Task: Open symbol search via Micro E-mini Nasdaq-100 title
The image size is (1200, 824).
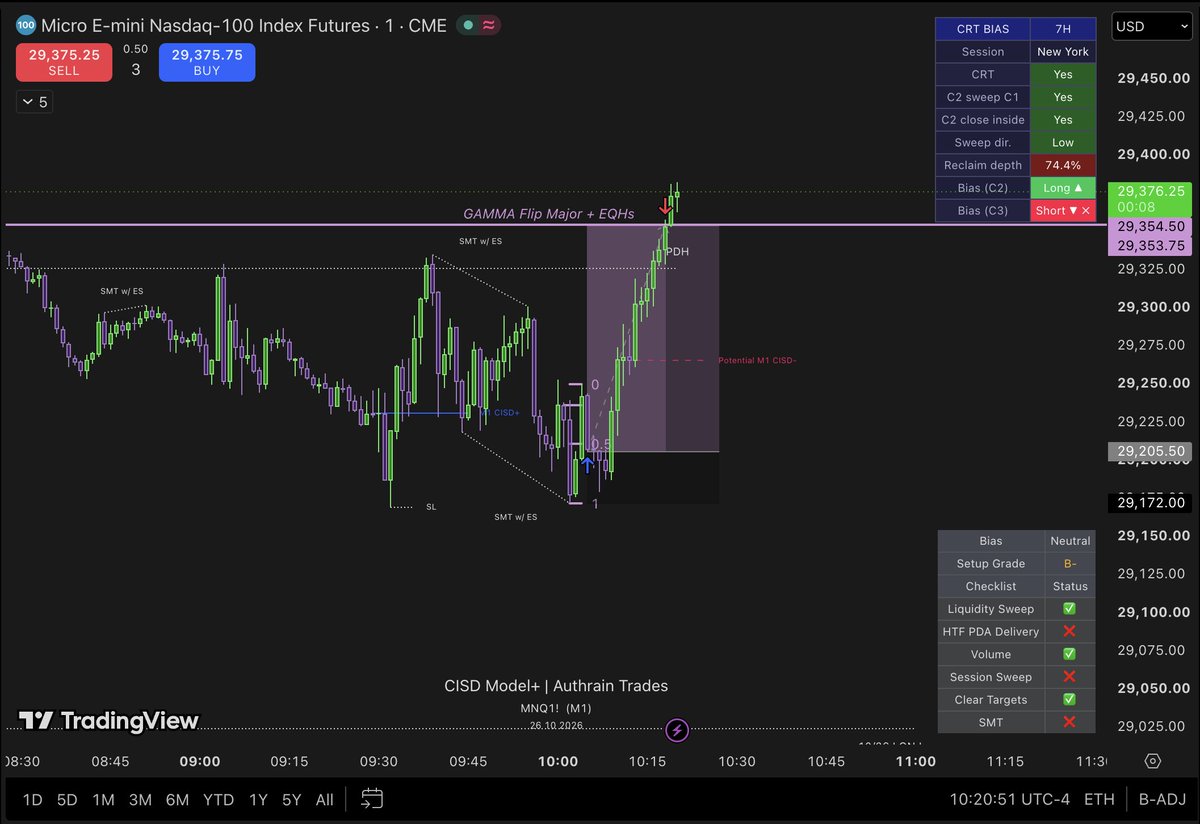Action: click(x=243, y=26)
